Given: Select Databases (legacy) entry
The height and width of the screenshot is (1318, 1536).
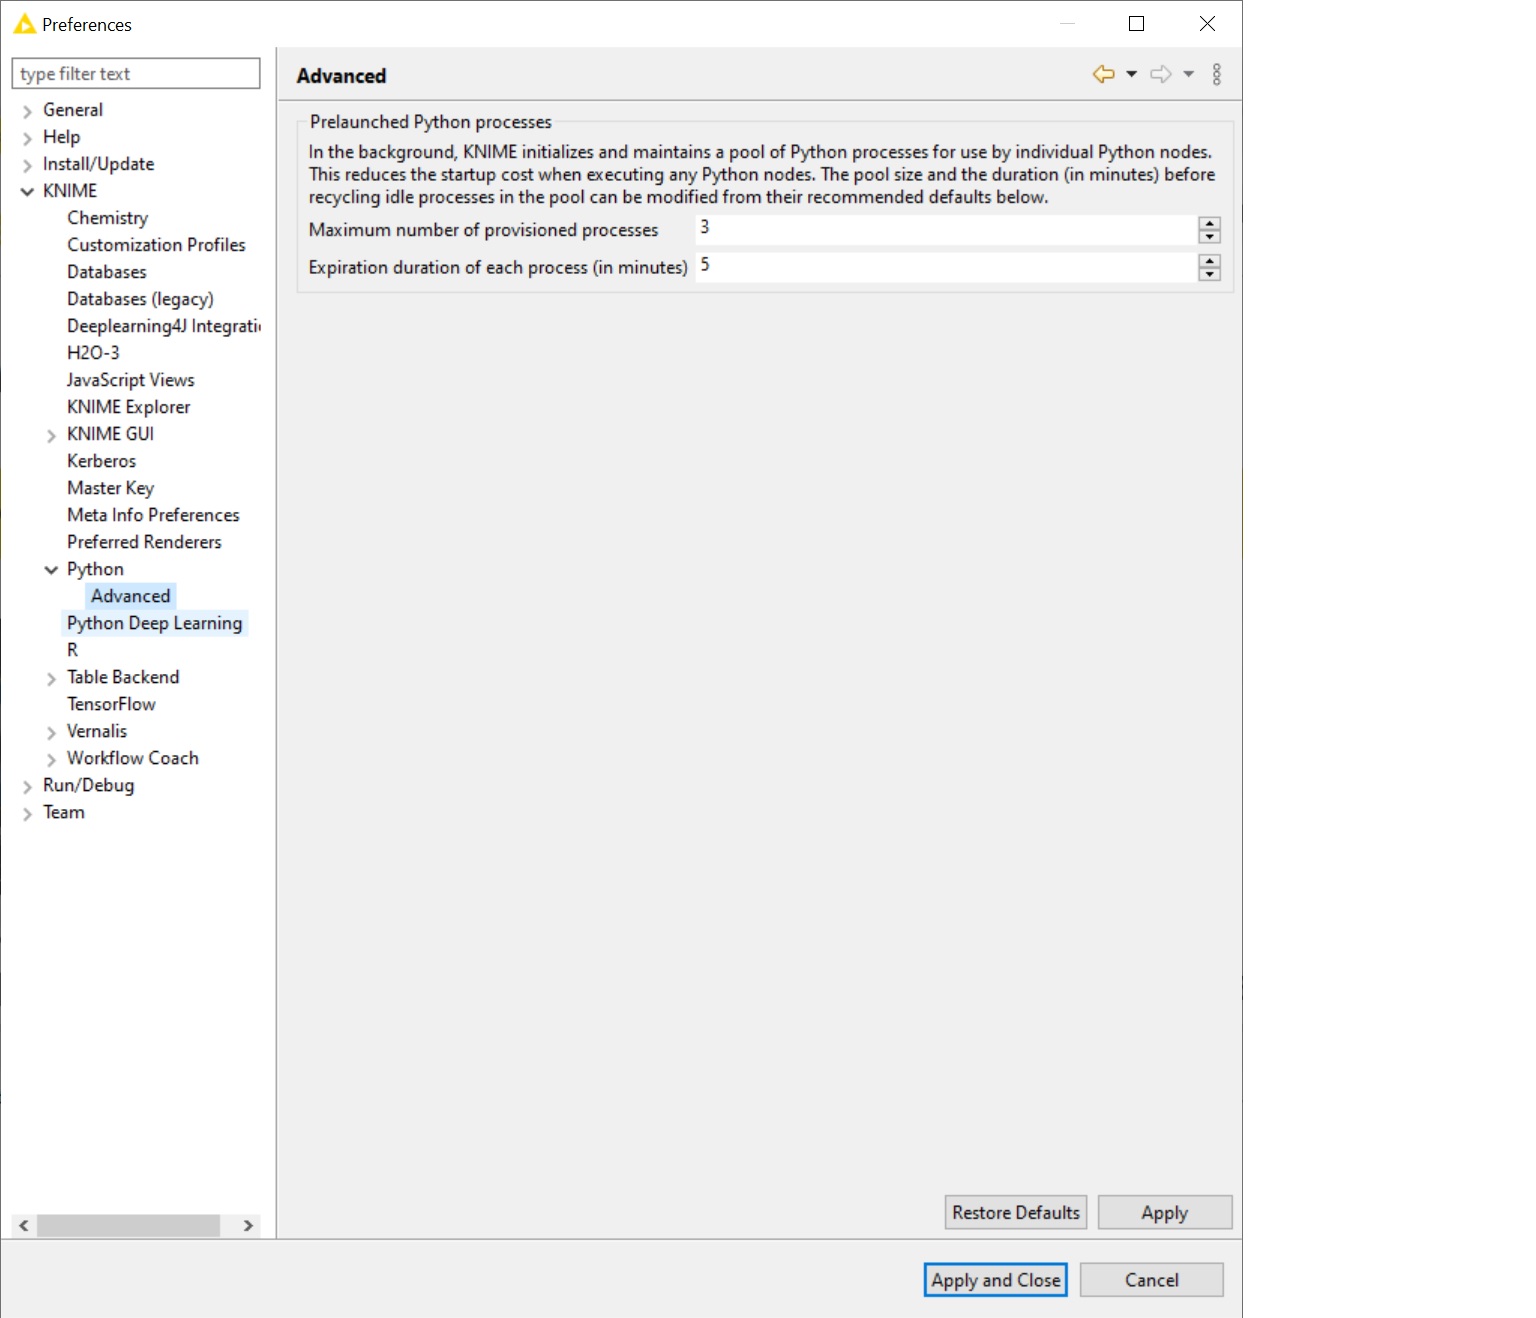Looking at the screenshot, I should 140,299.
